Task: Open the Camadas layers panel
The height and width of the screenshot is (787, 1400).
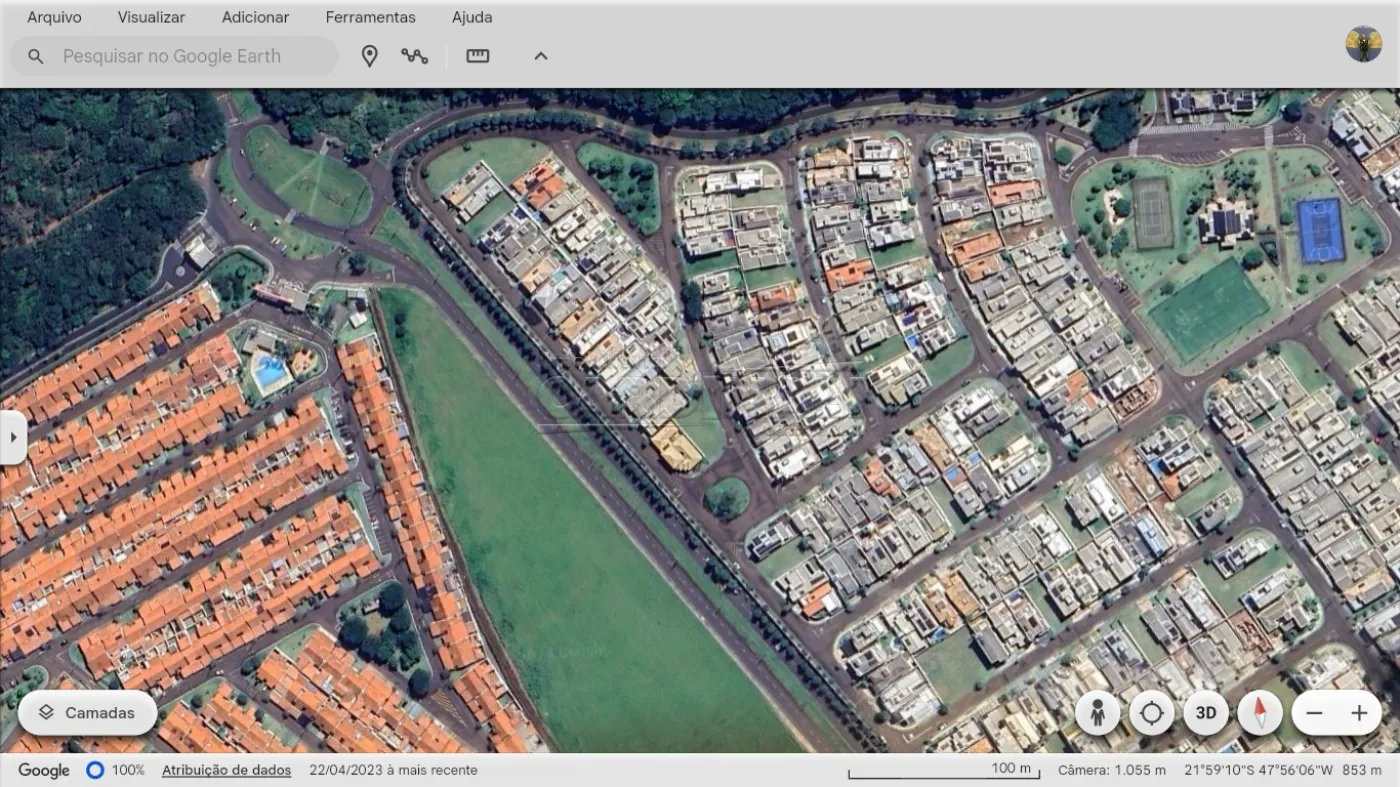Action: click(x=87, y=713)
